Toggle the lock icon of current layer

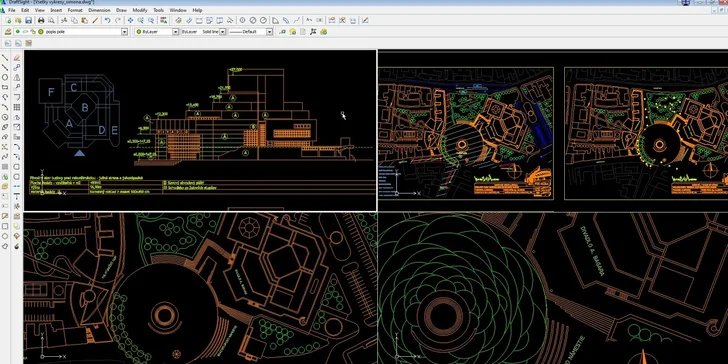click(33, 32)
